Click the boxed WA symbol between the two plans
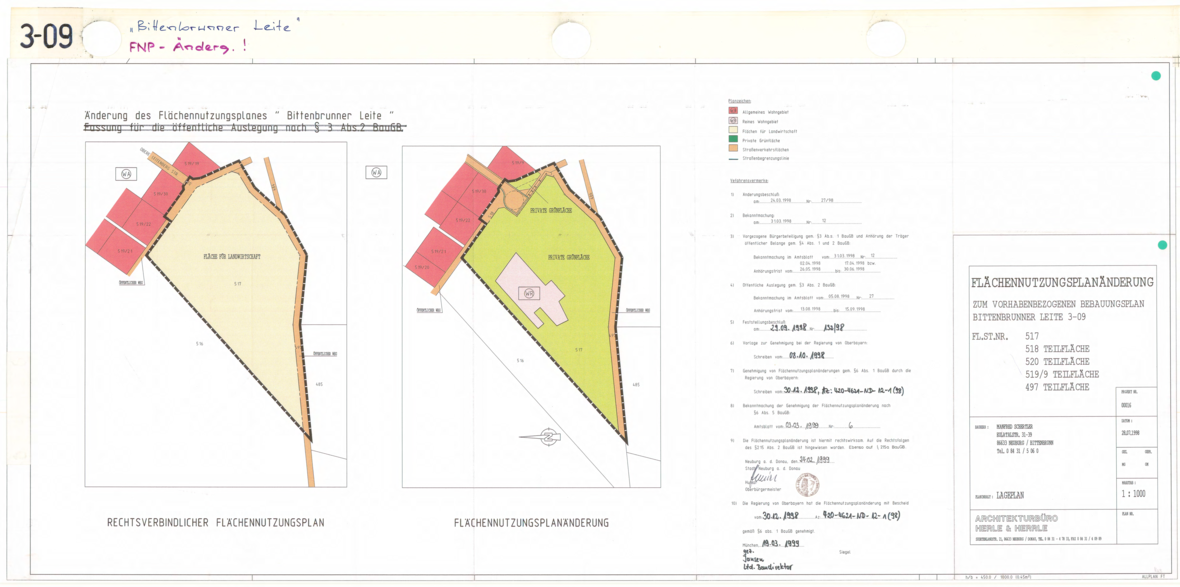Screen dimensions: 1180x587 376,172
